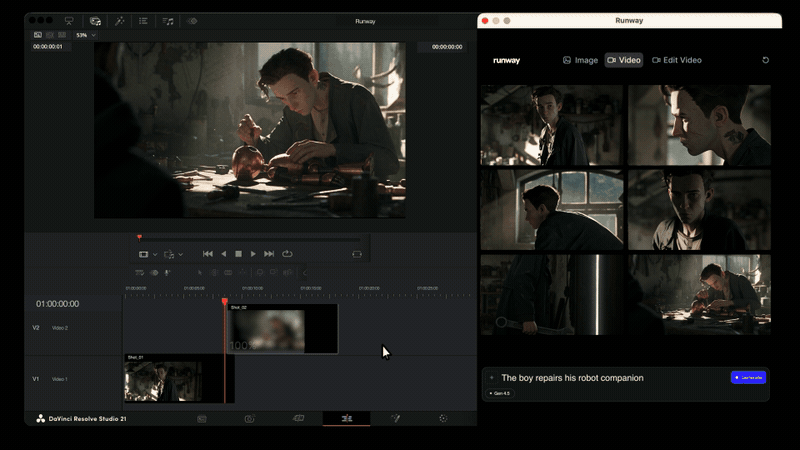This screenshot has width=800, height=450.
Task: Open the Sound Library music list icon
Action: pos(168,21)
